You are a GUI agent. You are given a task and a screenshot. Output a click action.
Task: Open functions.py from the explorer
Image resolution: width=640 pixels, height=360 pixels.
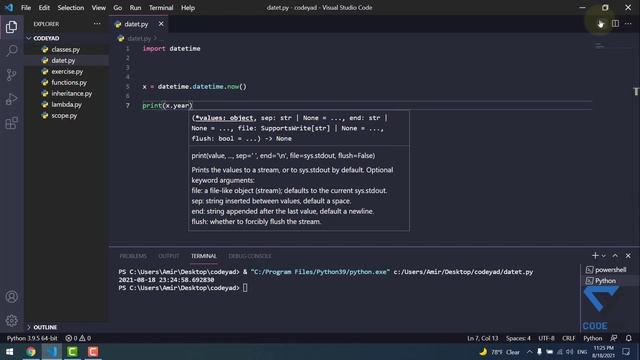pos(69,82)
